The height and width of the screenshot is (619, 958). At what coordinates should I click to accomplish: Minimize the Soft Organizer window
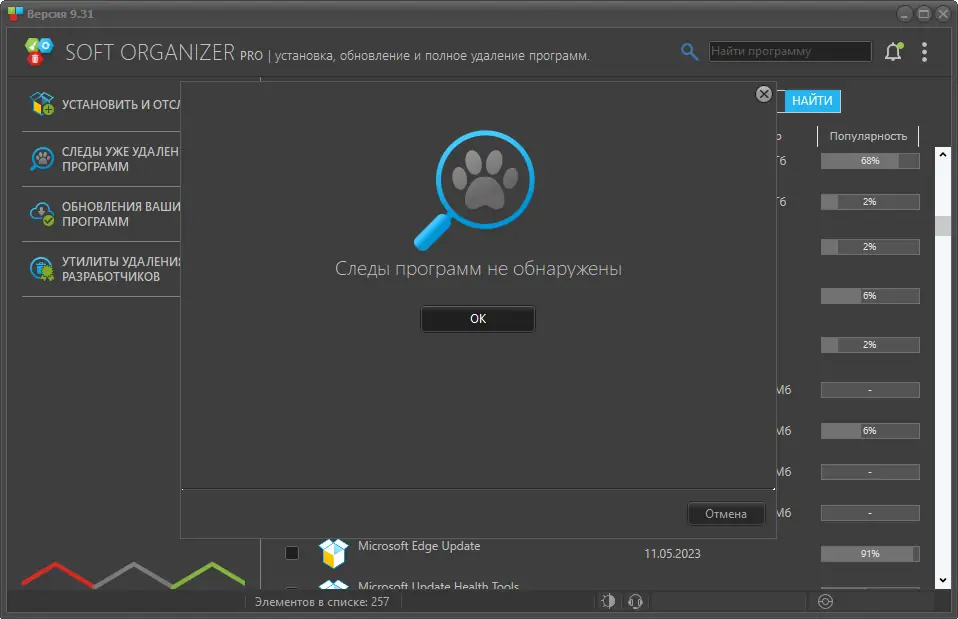[x=905, y=13]
